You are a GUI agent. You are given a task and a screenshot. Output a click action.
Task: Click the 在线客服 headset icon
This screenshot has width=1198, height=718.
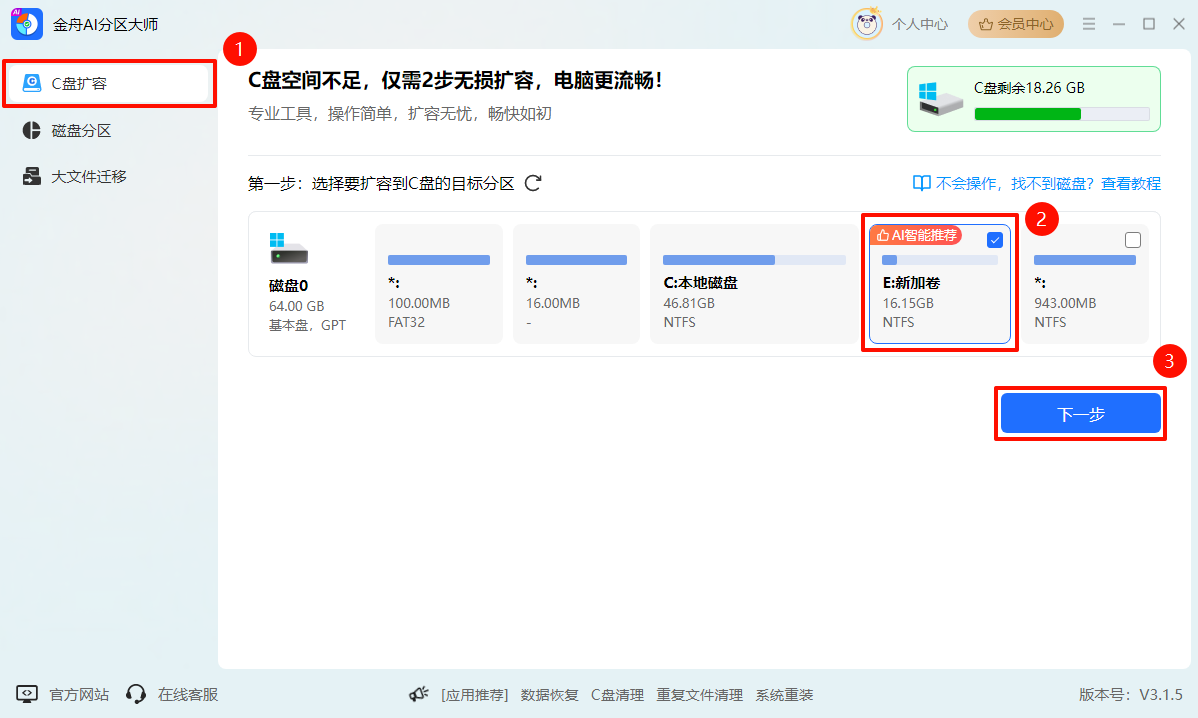pyautogui.click(x=137, y=694)
